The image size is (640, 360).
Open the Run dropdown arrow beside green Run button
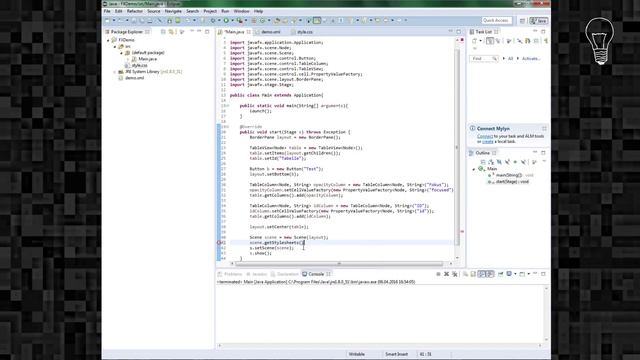[232, 20]
